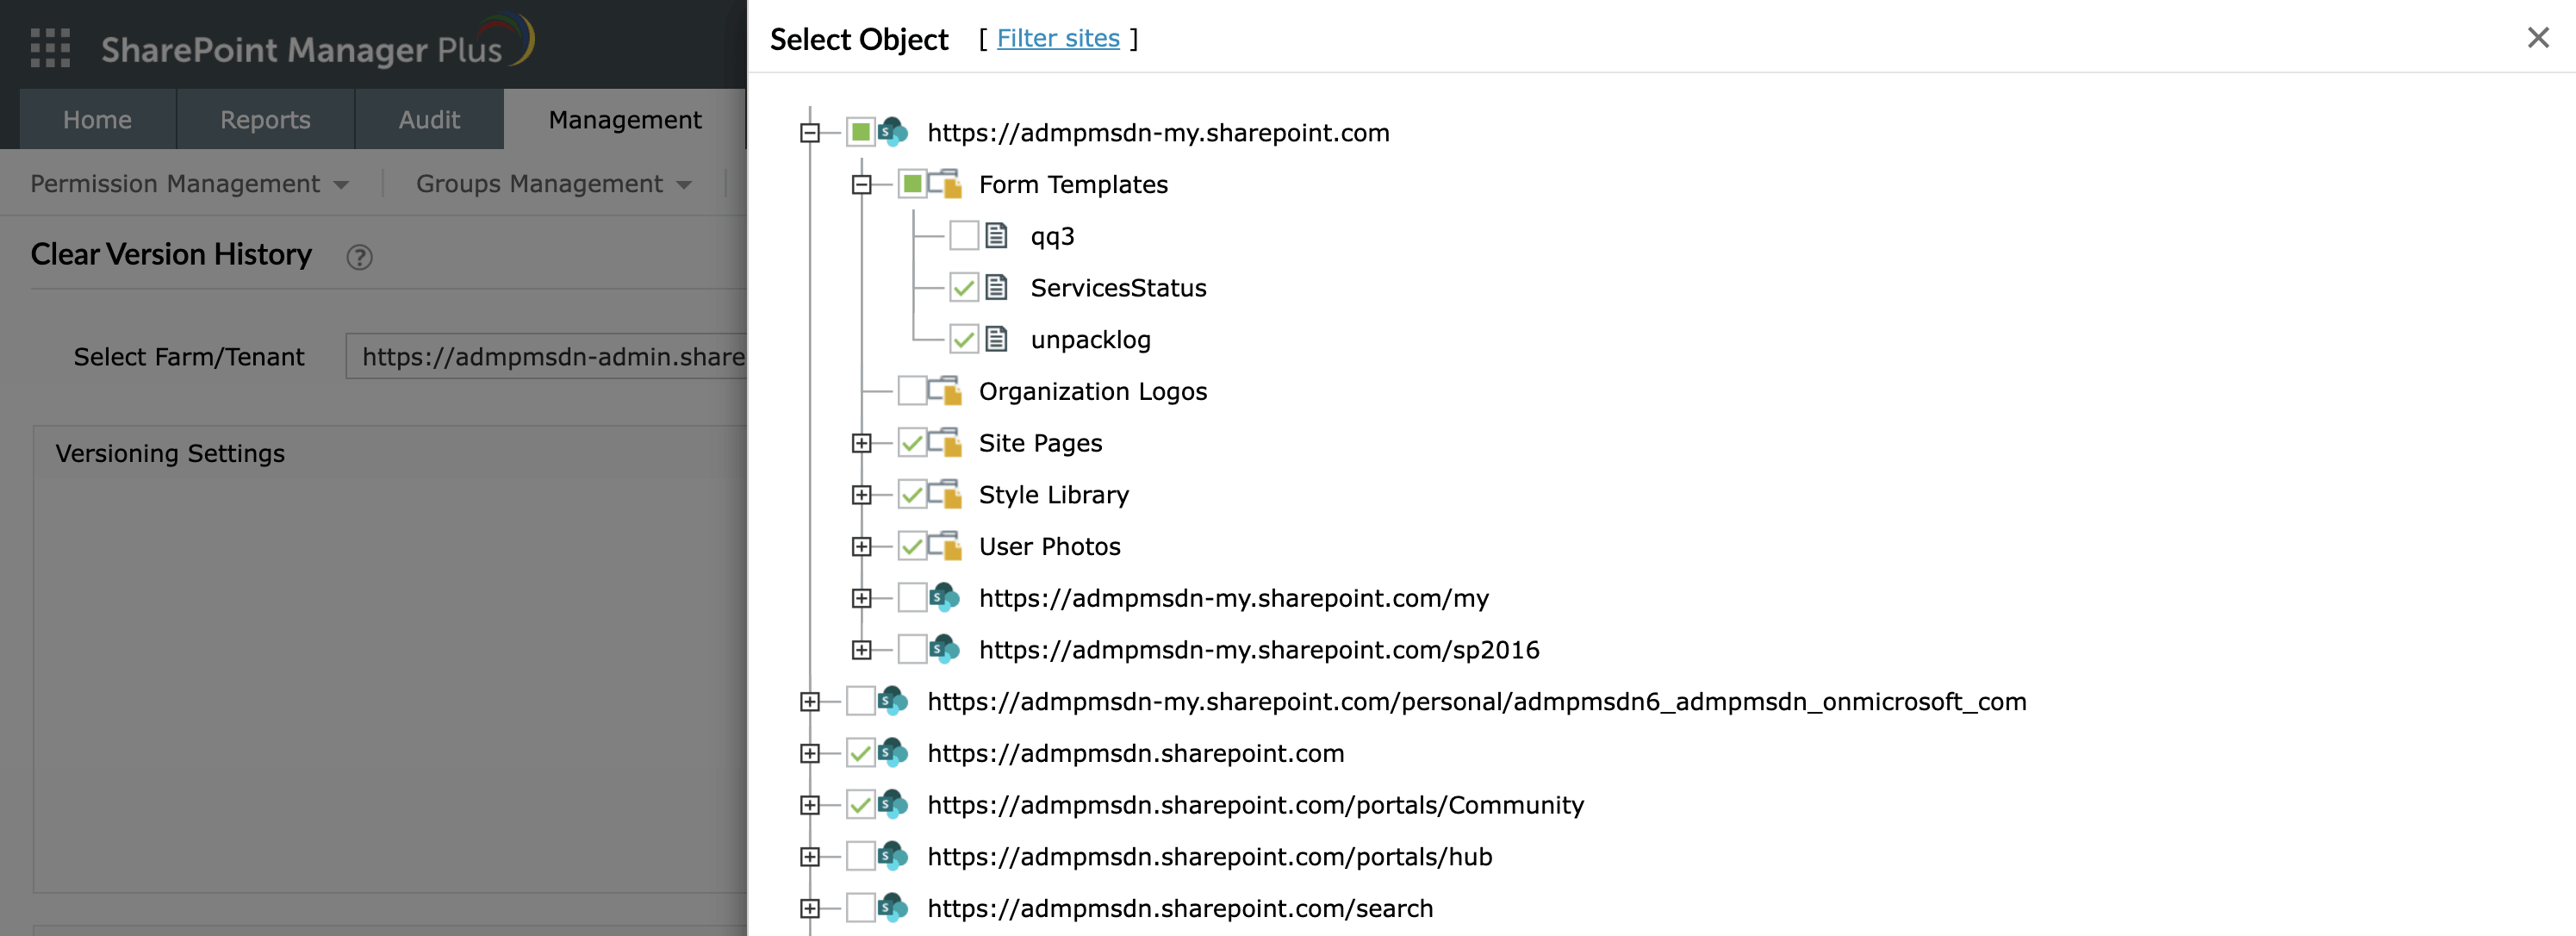Click the site icon for portals/Community
This screenshot has width=2576, height=936.
(x=893, y=805)
